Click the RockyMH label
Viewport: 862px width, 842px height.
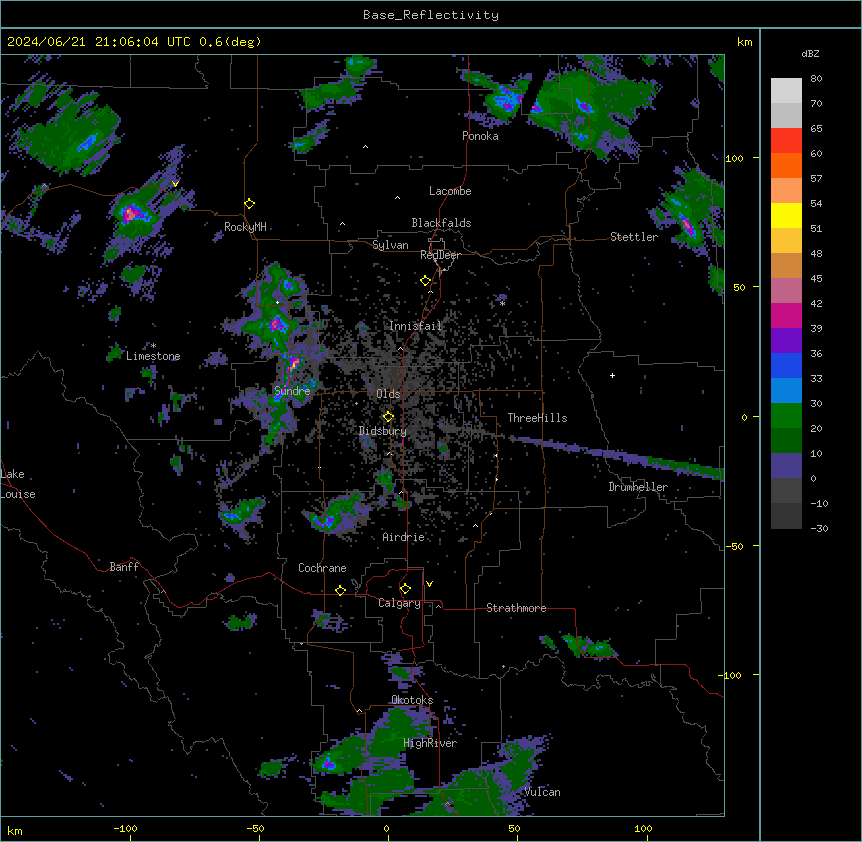(x=245, y=227)
